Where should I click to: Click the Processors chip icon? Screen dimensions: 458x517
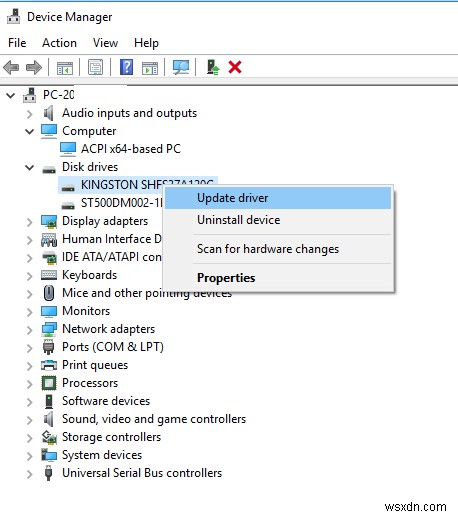pyautogui.click(x=49, y=383)
